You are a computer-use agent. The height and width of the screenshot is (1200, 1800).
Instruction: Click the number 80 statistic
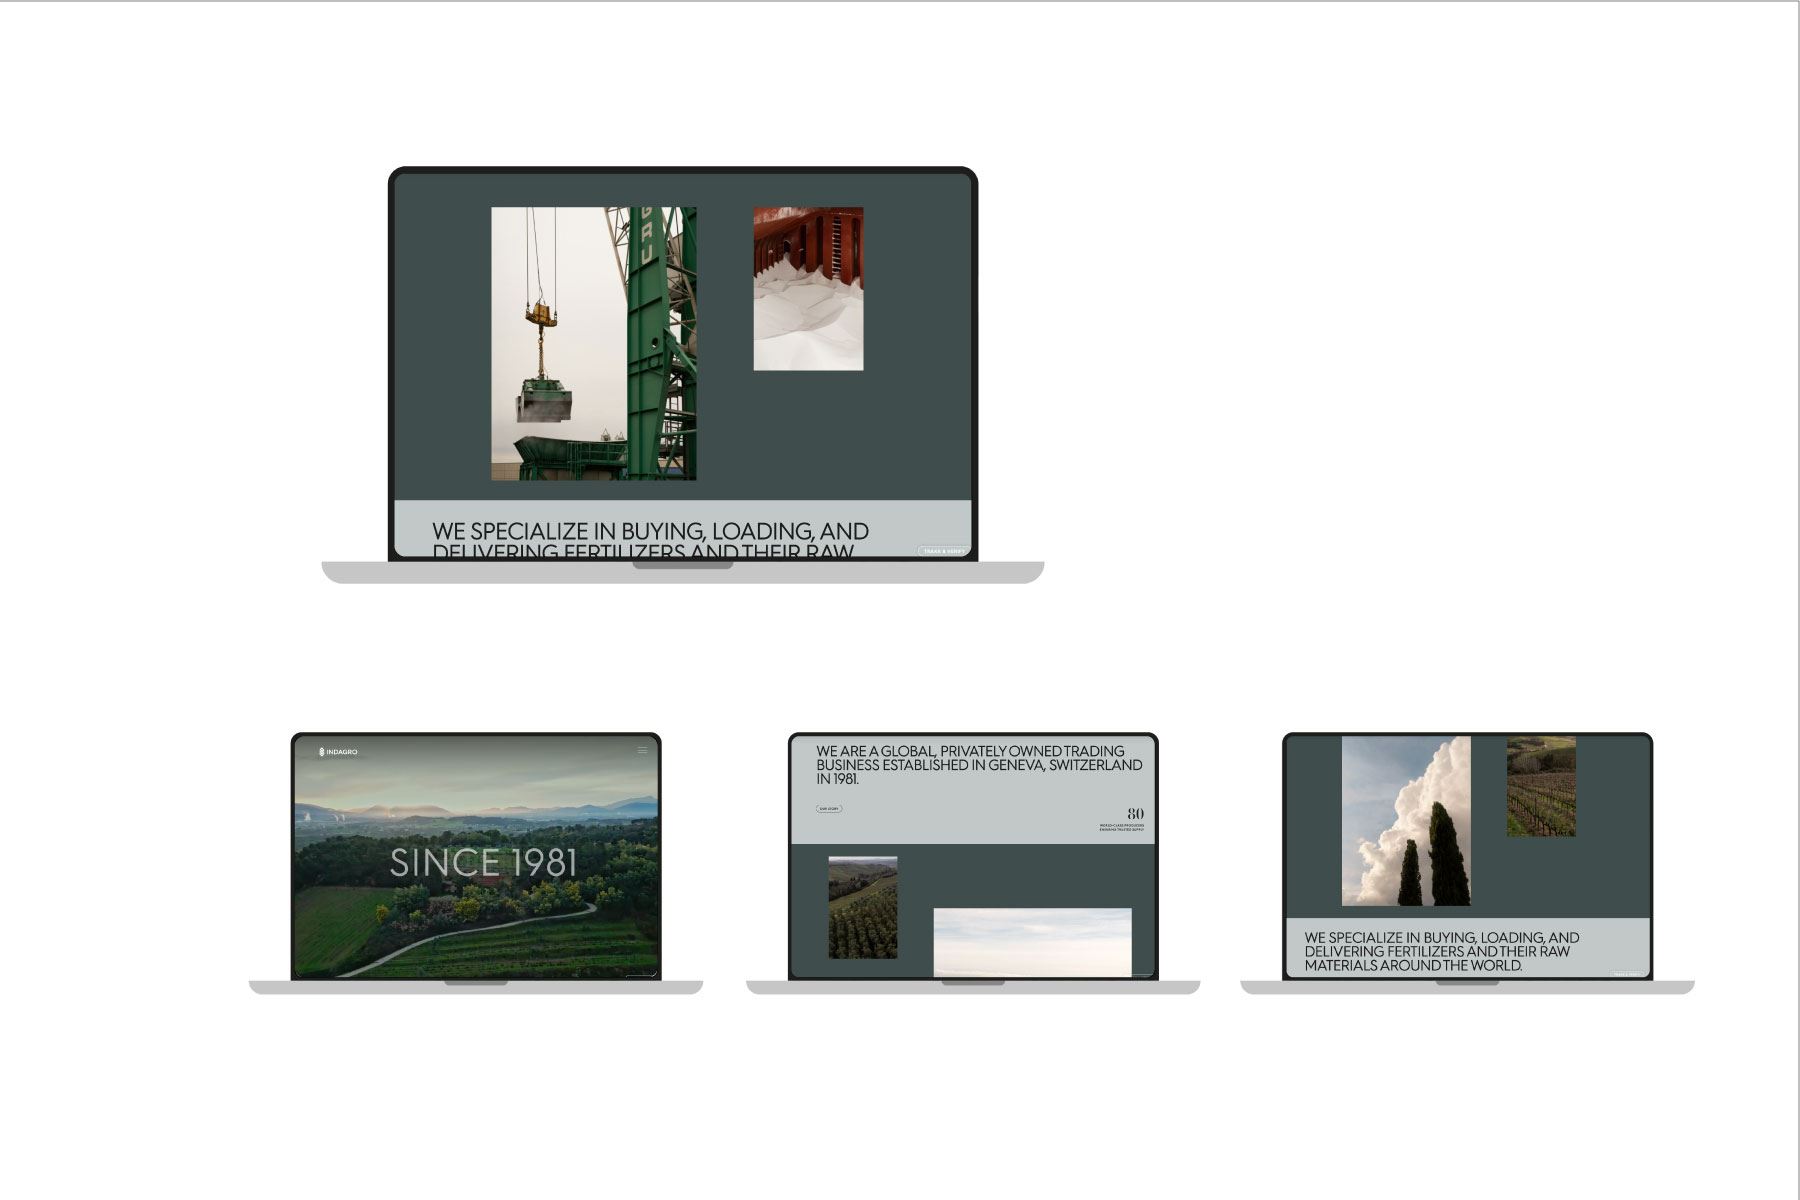[x=1135, y=814]
